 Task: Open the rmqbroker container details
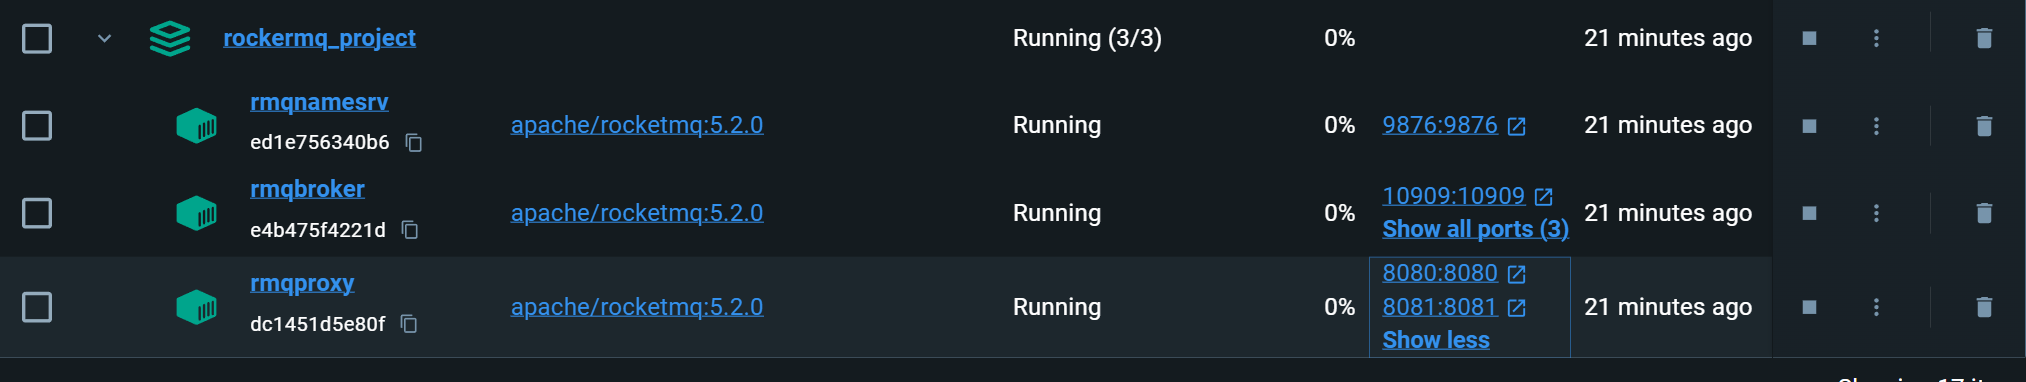307,189
